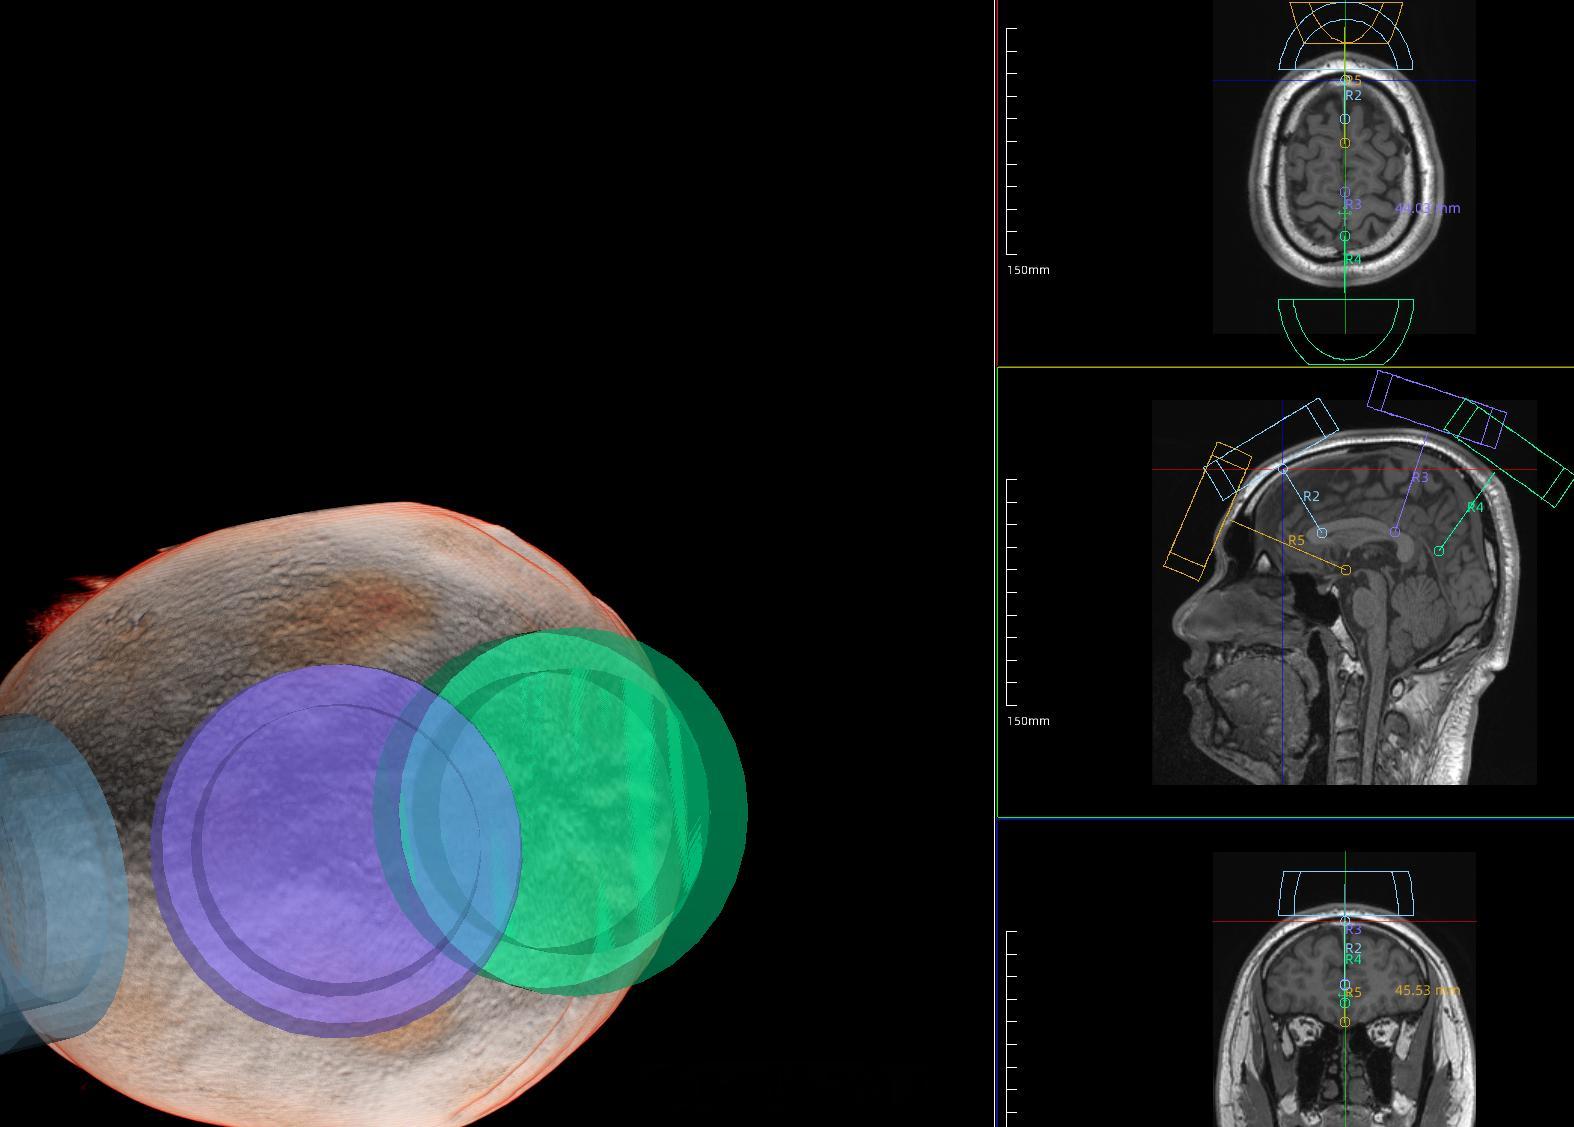The height and width of the screenshot is (1127, 1574).
Task: Click the 150mm scale label in sagittal view
Action: coord(1028,721)
